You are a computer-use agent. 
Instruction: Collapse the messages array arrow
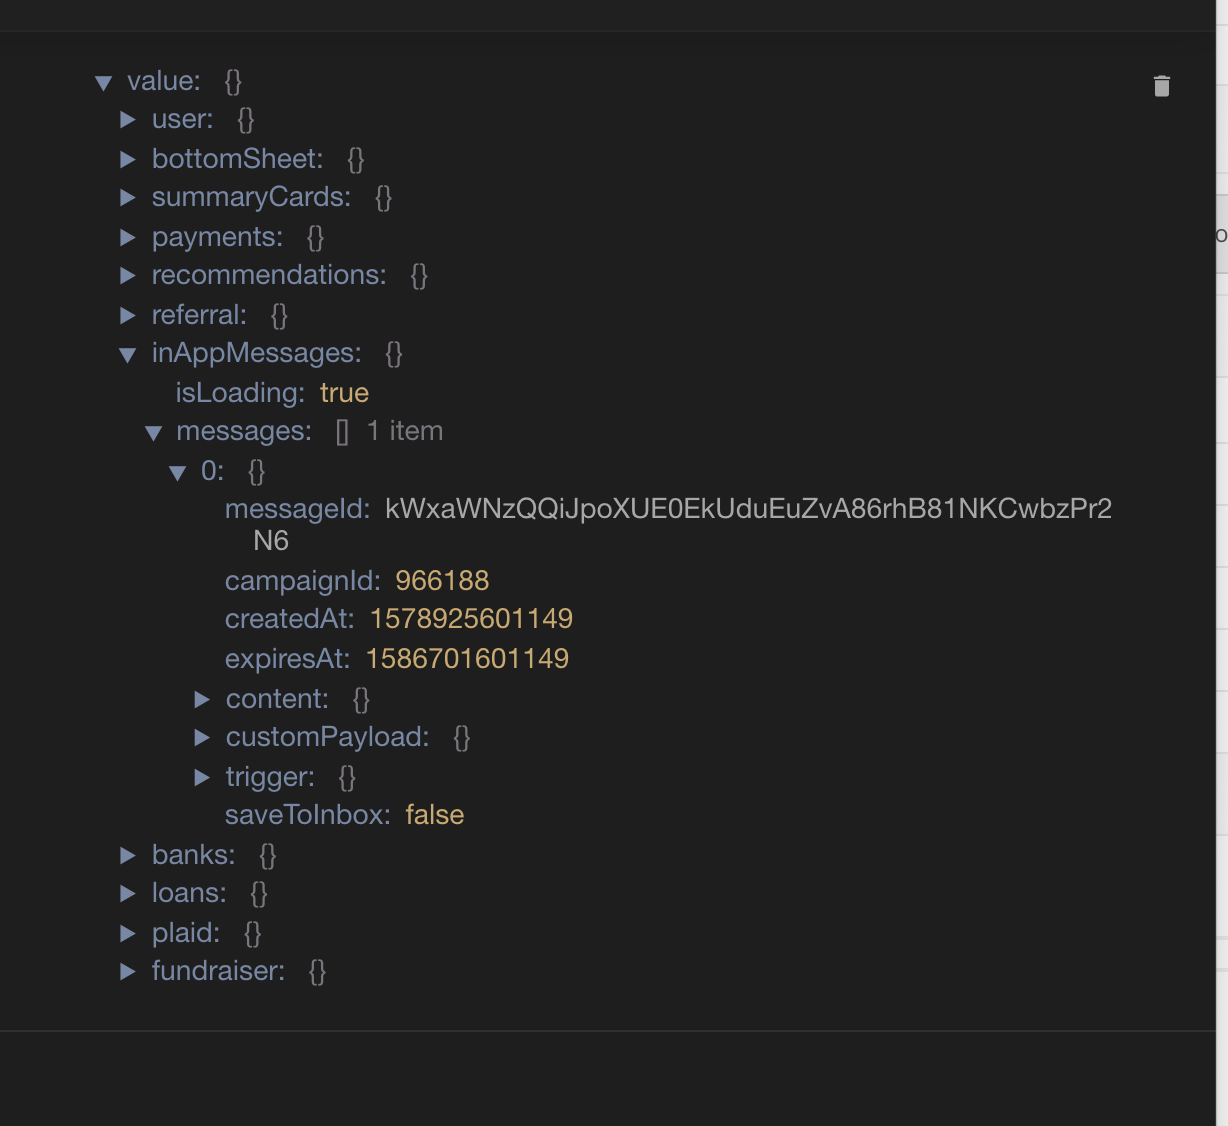[153, 433]
